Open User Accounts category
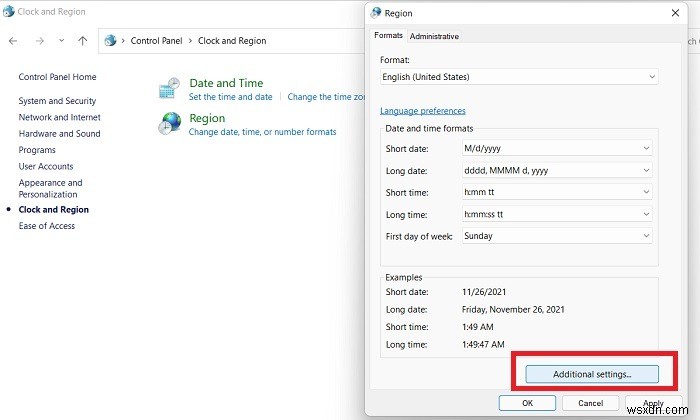700x420 pixels. (x=46, y=166)
